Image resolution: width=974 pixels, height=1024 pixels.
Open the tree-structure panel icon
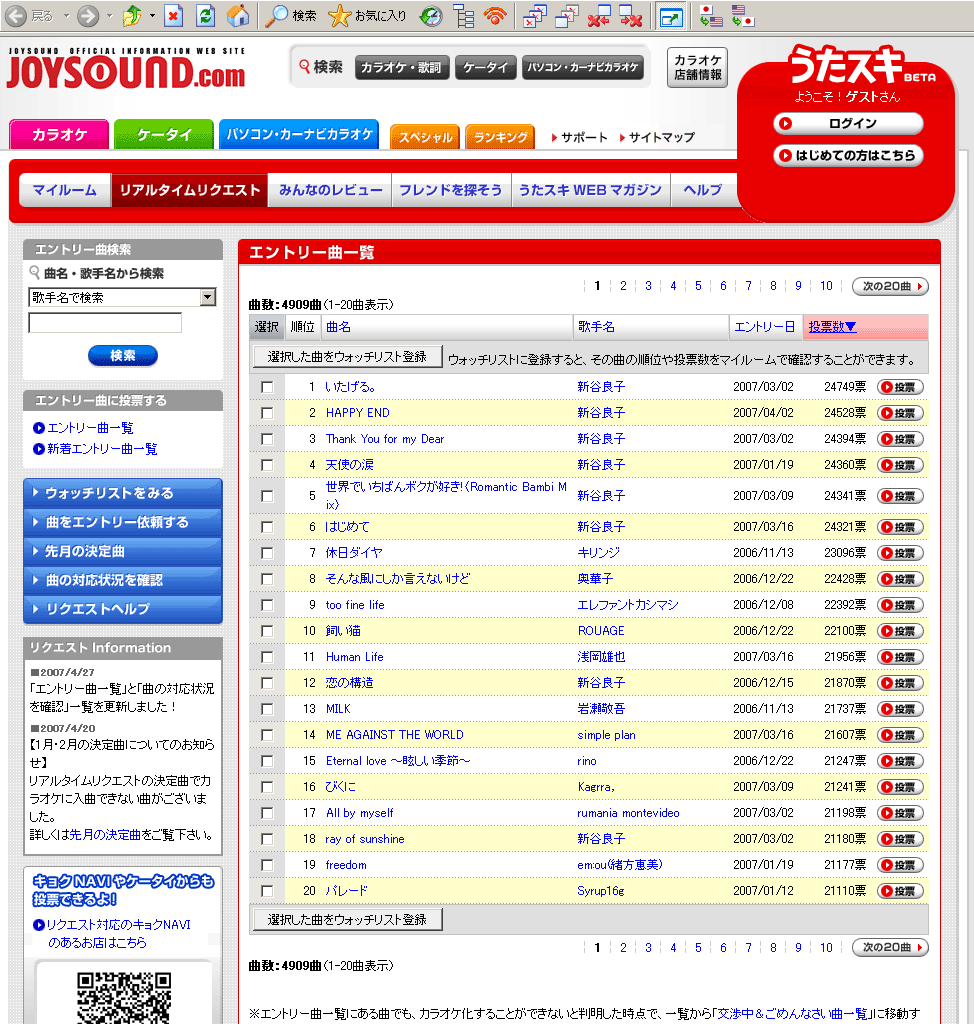coord(464,16)
